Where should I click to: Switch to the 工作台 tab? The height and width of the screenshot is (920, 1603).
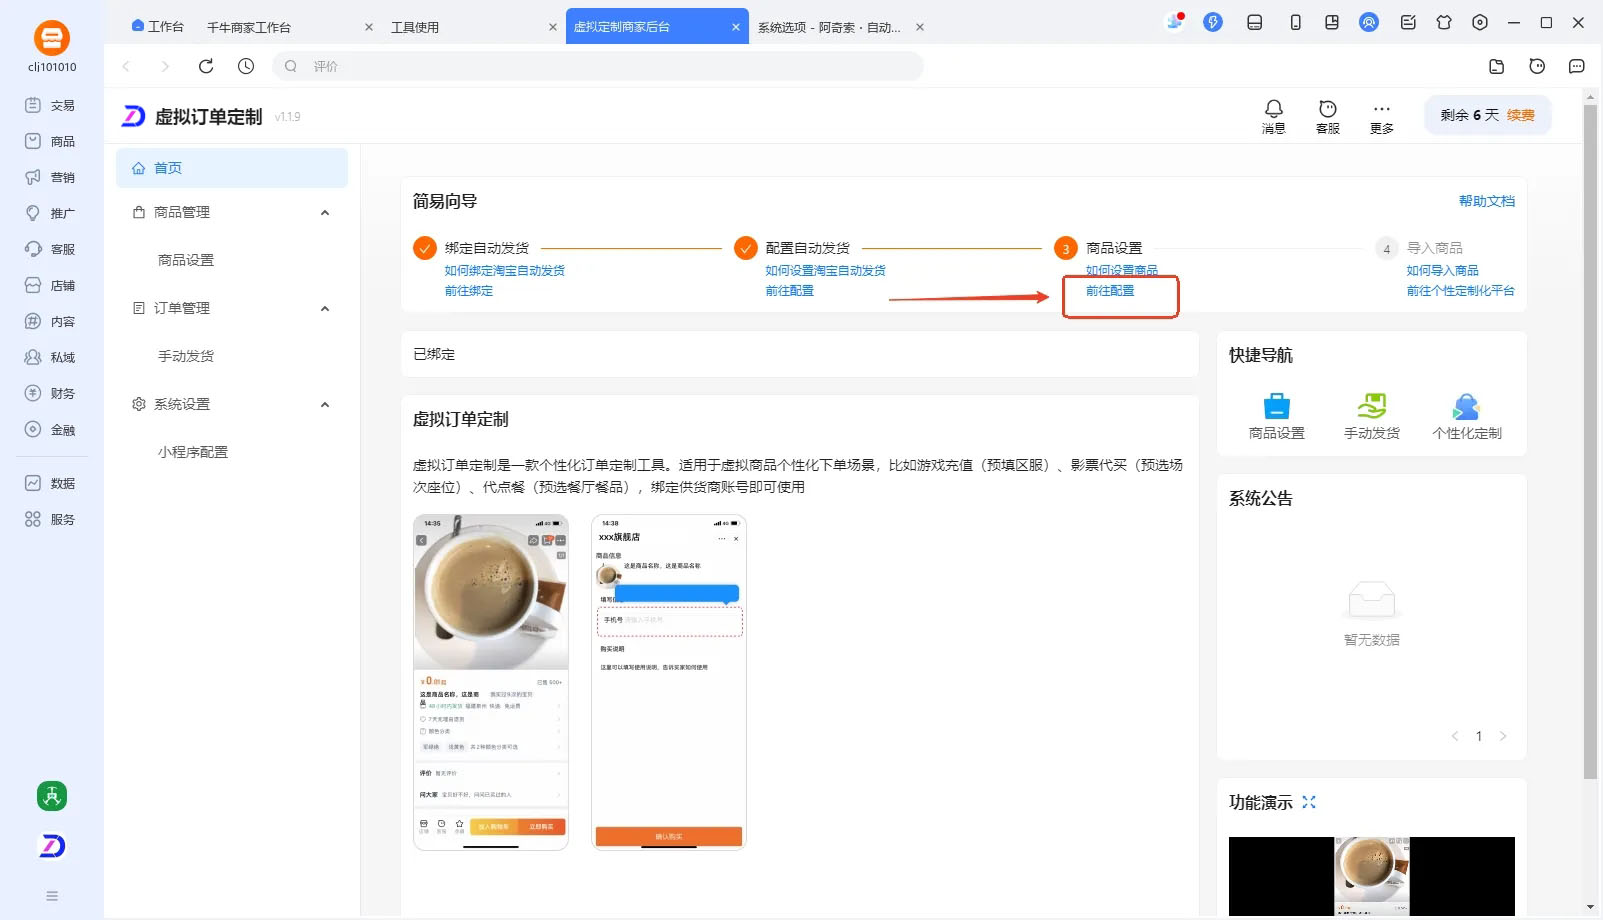pyautogui.click(x=158, y=27)
